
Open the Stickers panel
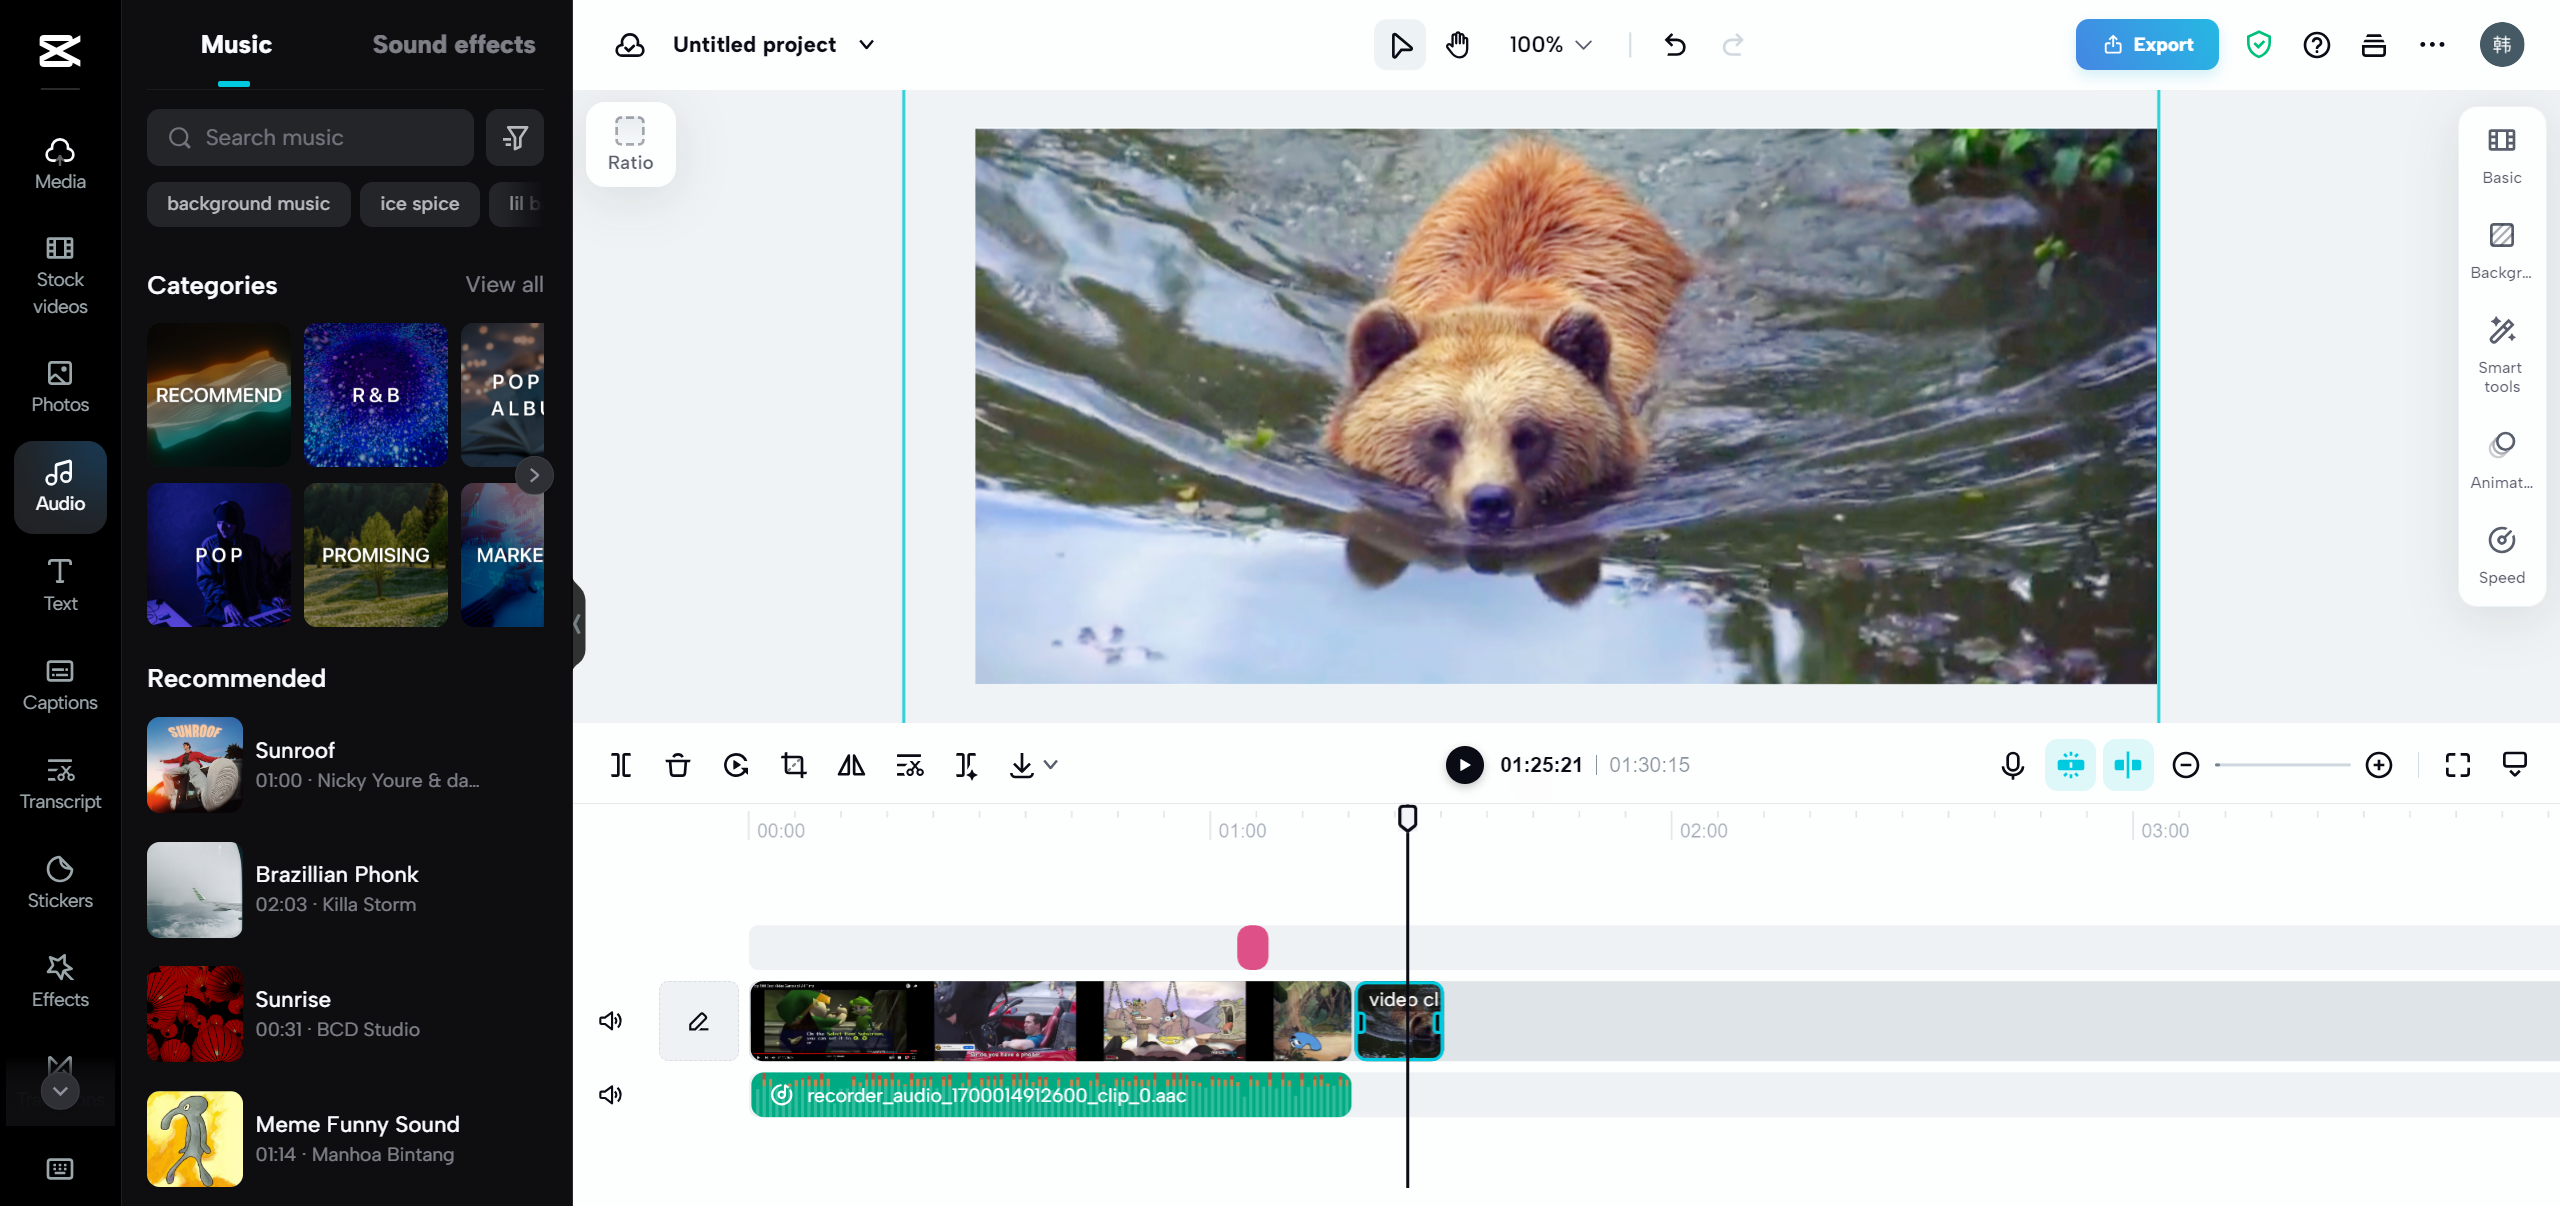pos(60,883)
